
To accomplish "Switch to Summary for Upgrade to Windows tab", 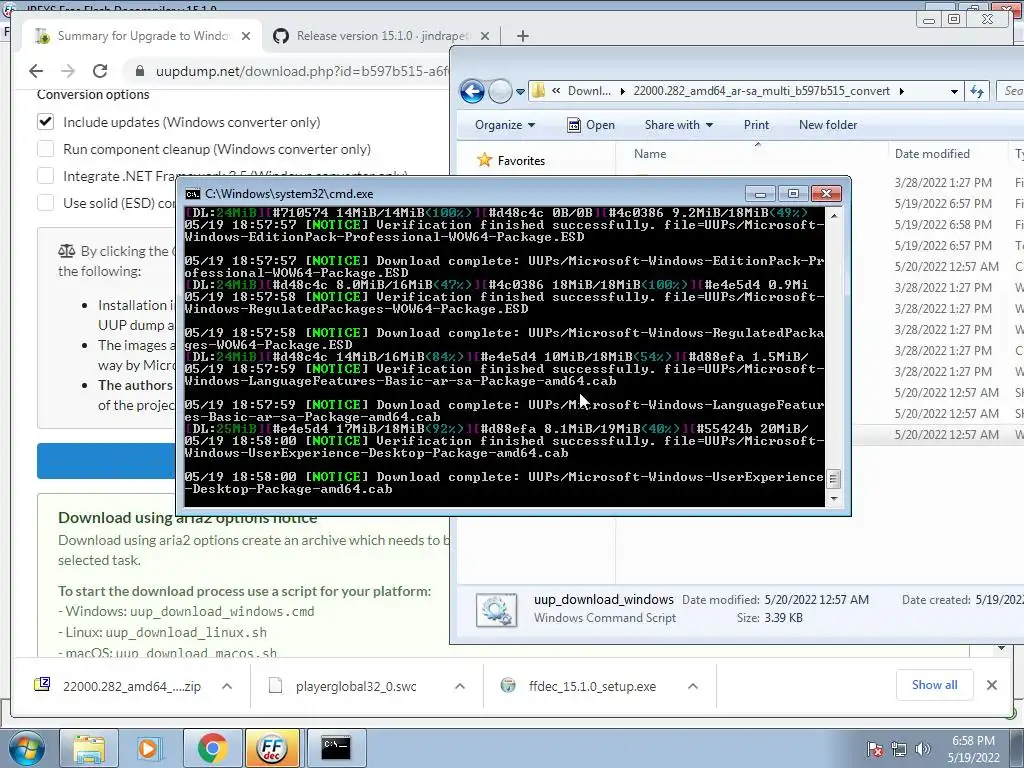I will tap(142, 36).
